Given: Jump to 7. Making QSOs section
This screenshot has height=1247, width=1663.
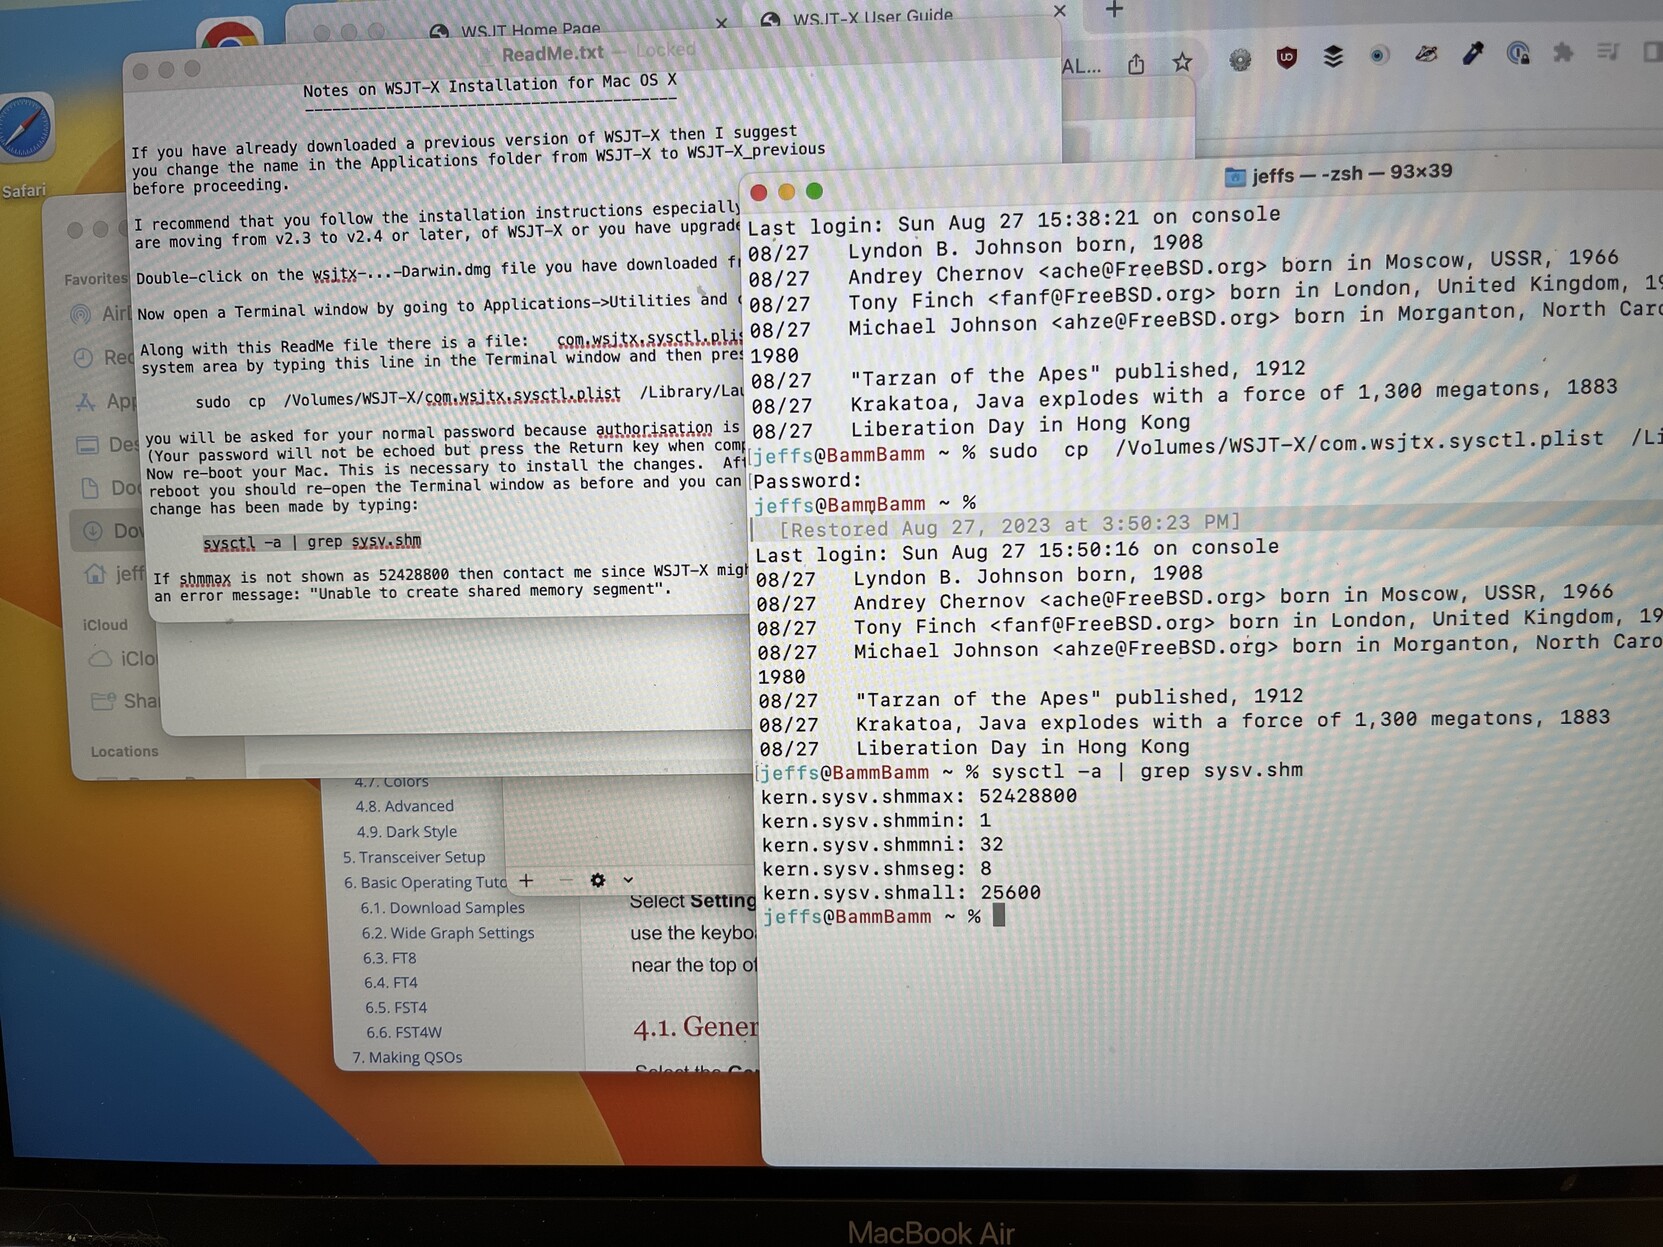Looking at the screenshot, I should tap(407, 1057).
